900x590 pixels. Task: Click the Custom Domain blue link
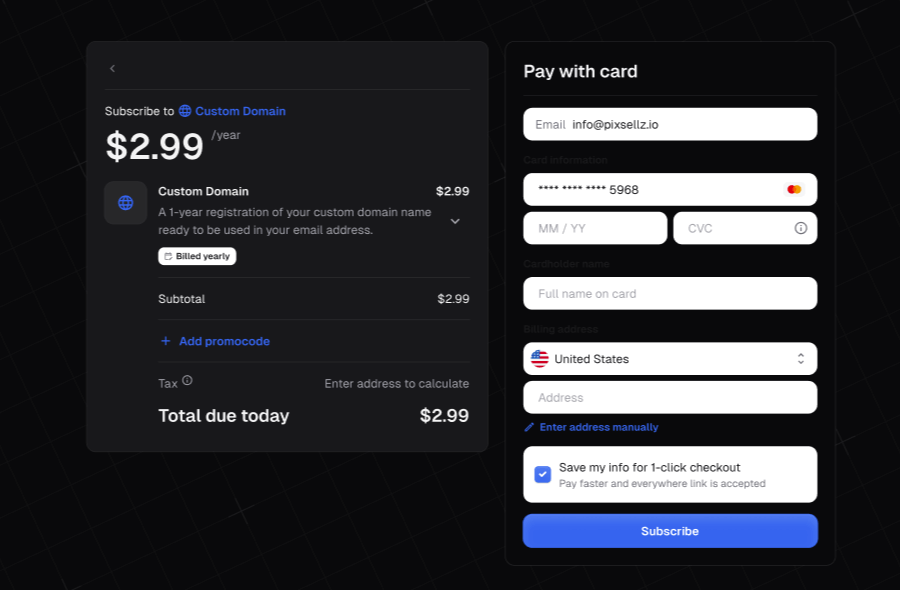point(240,111)
